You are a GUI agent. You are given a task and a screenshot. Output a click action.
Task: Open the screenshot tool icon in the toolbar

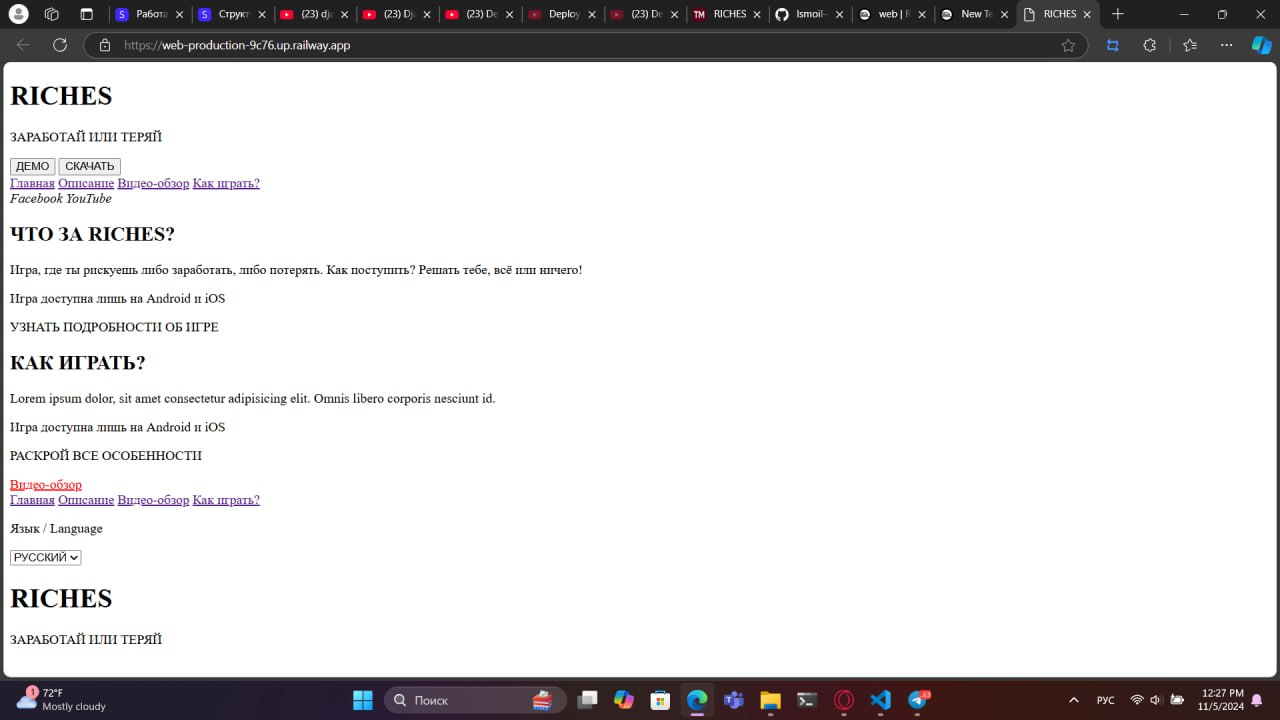click(x=1112, y=45)
